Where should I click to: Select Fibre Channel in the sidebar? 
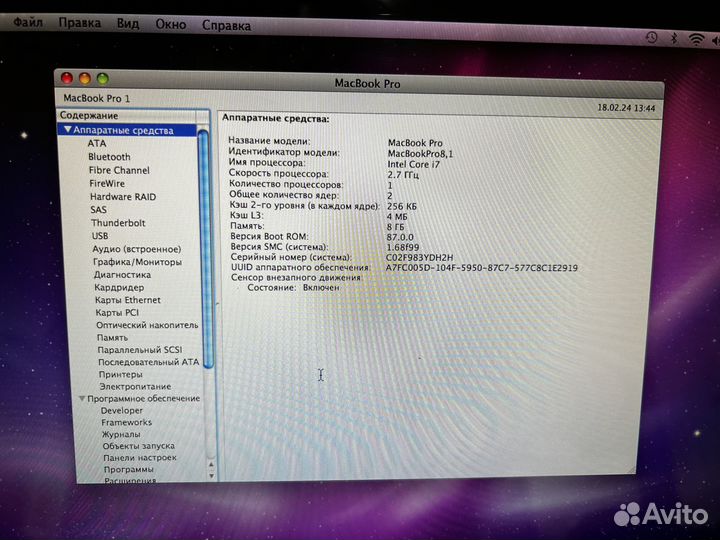point(119,170)
